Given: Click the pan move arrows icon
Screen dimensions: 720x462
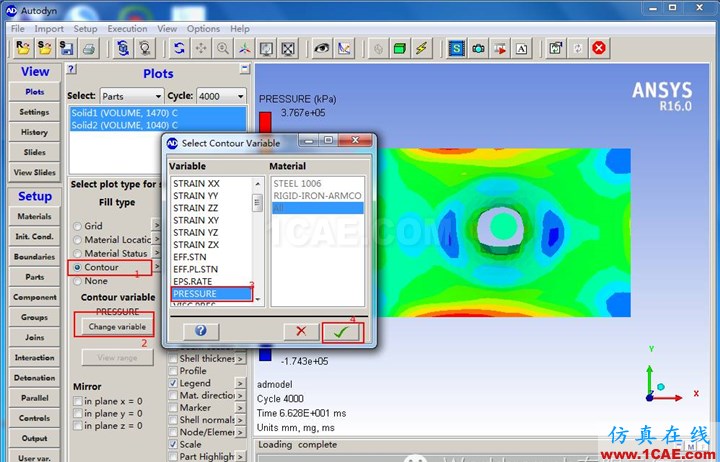Looking at the screenshot, I should point(201,48).
